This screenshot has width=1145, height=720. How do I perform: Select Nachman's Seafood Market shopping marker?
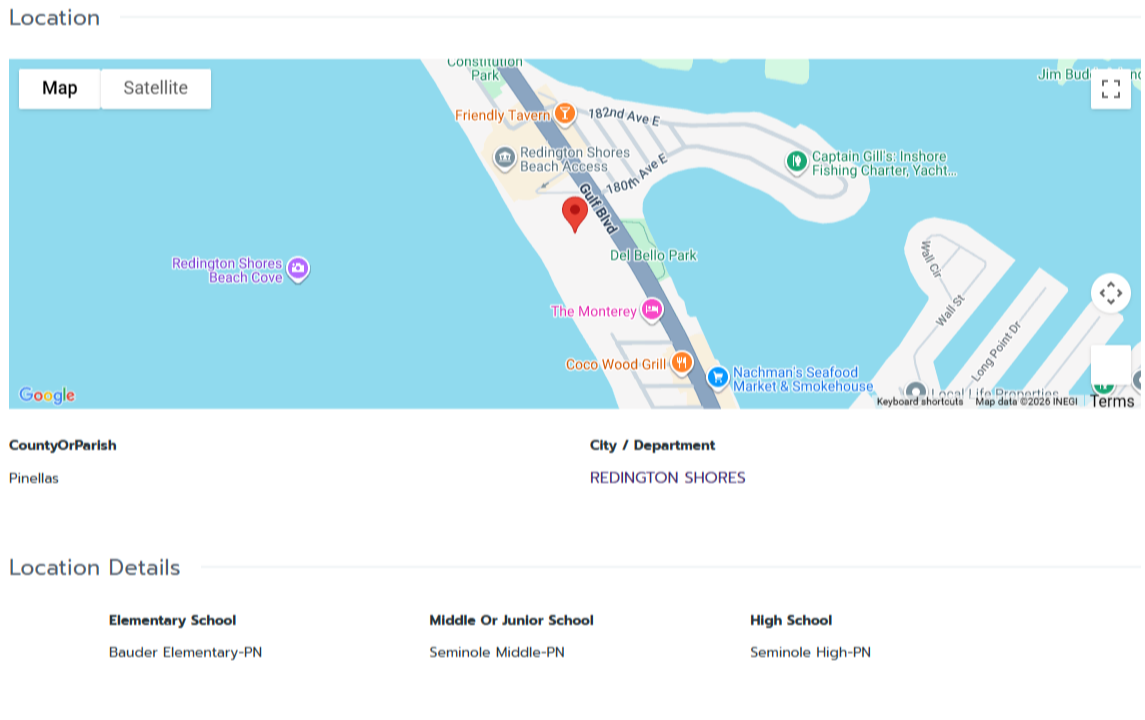coord(718,378)
